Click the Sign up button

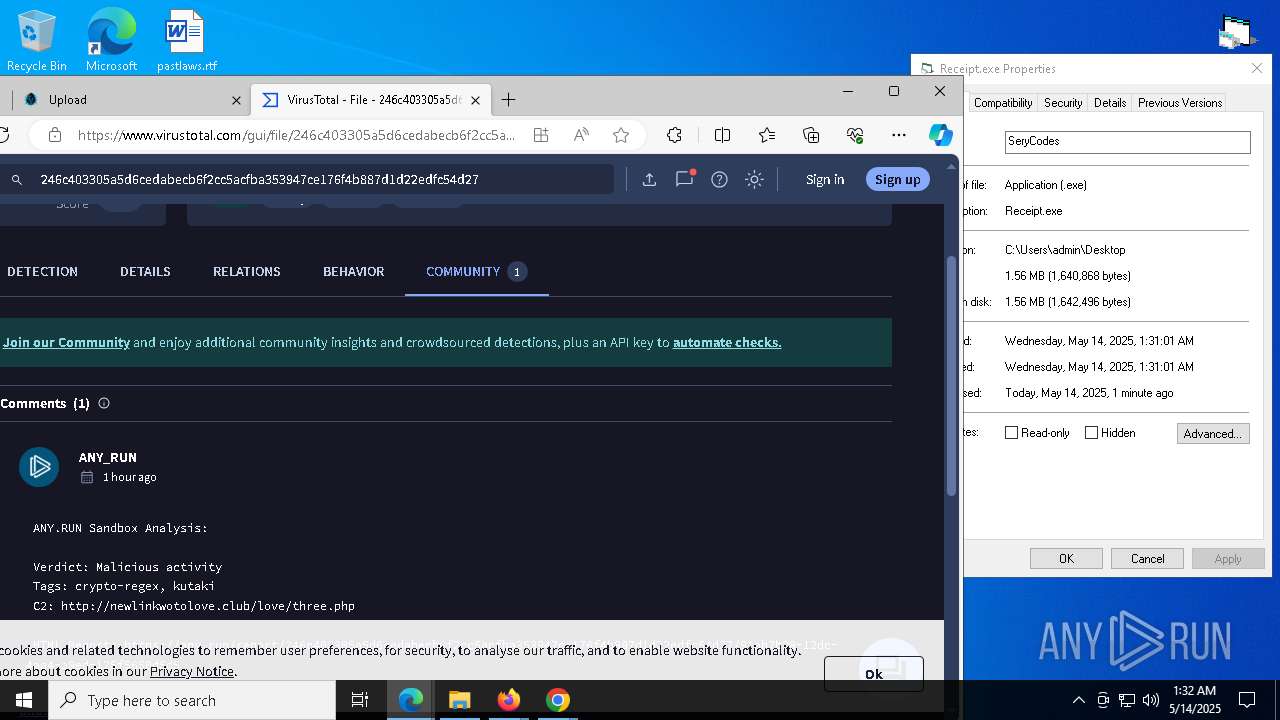point(898,179)
